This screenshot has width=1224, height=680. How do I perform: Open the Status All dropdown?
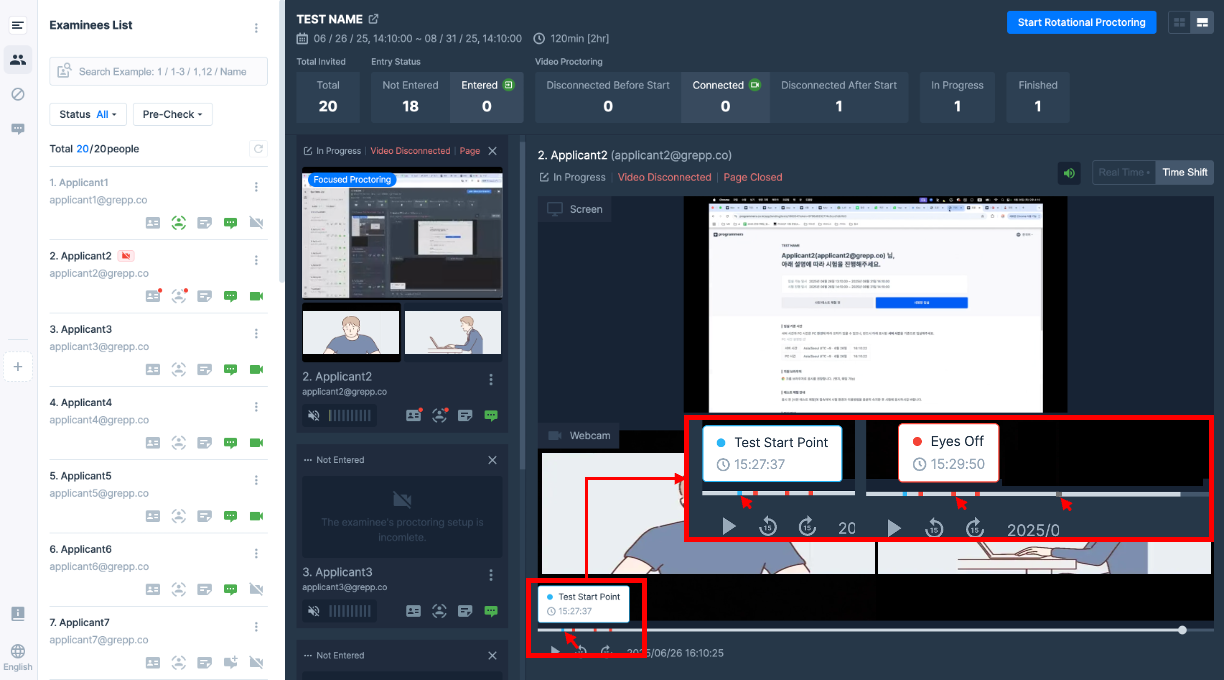(88, 115)
